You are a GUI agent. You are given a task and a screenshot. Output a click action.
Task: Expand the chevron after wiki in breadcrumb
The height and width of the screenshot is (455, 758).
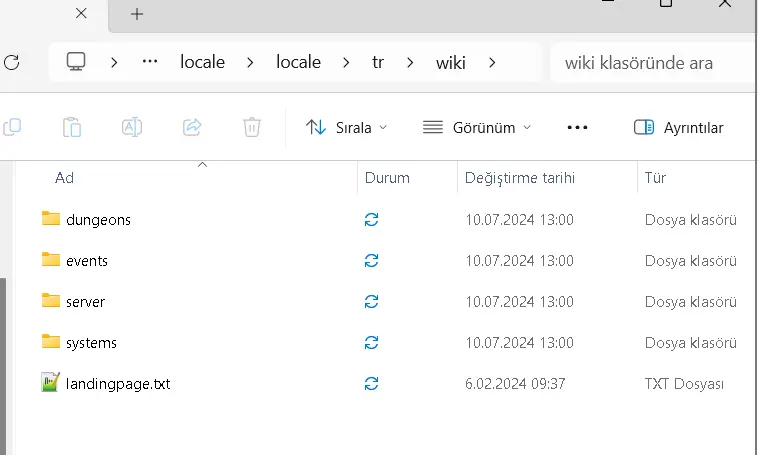491,62
